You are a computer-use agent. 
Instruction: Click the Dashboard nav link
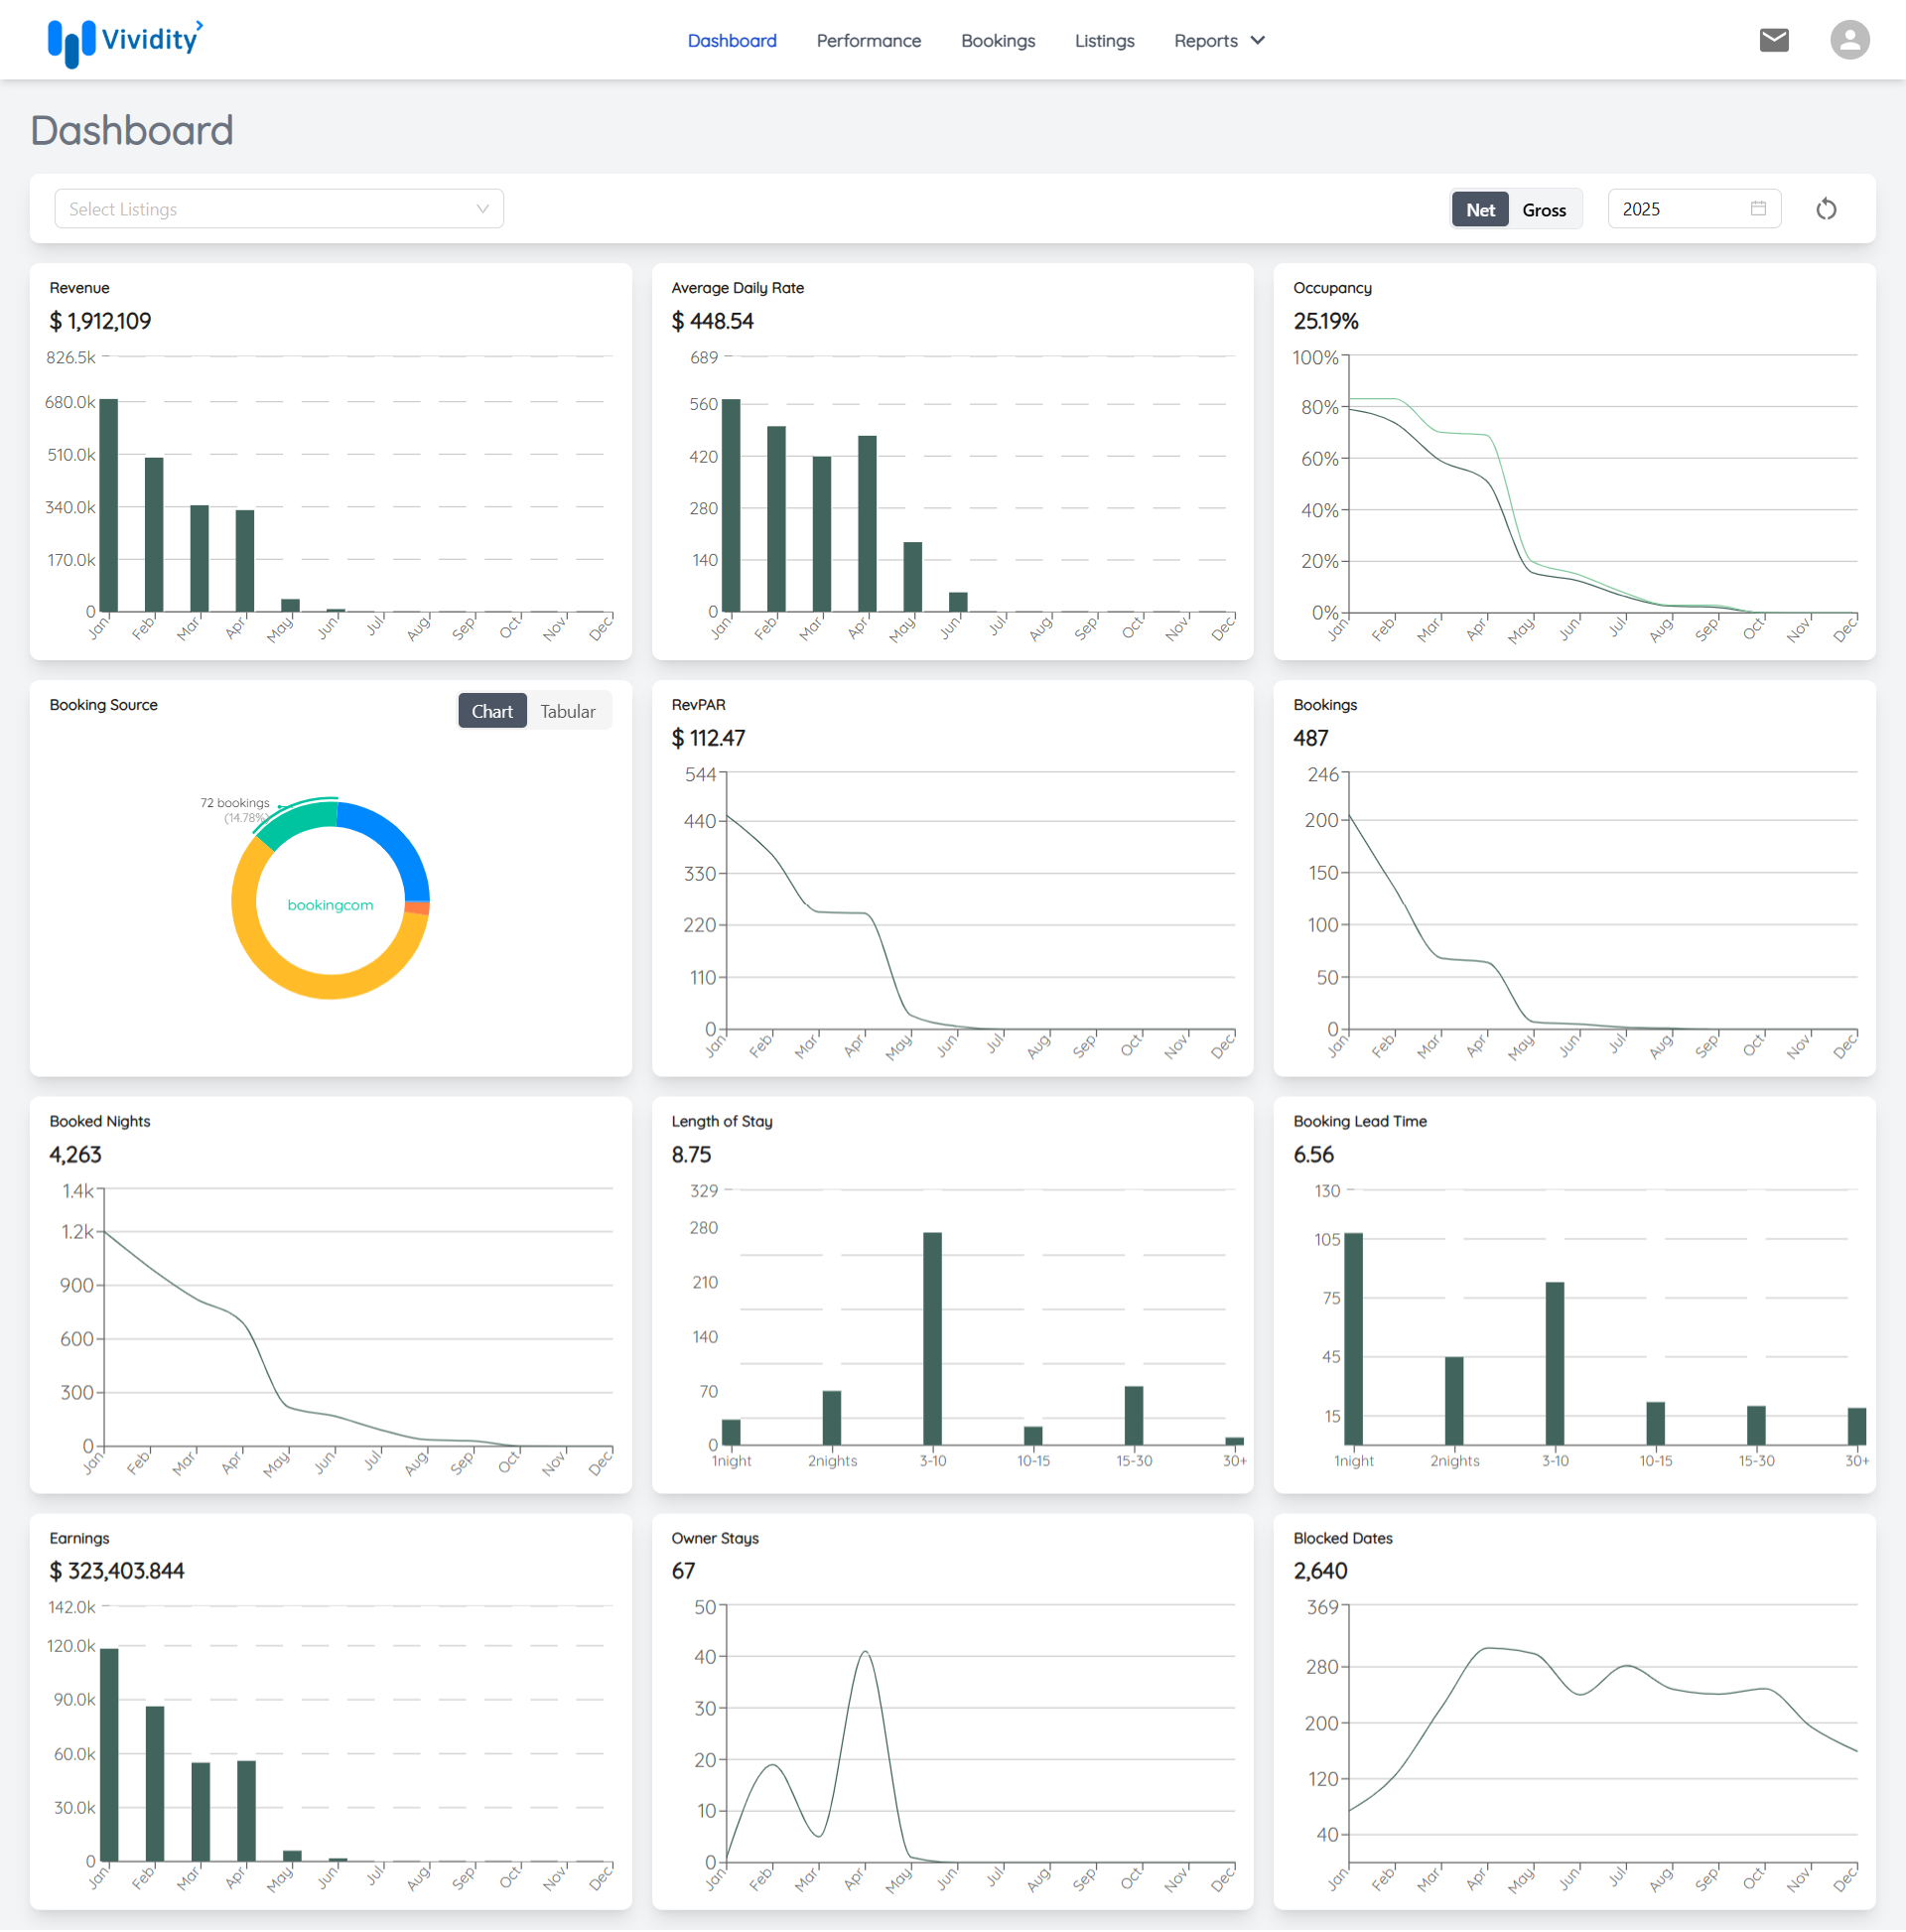click(731, 41)
